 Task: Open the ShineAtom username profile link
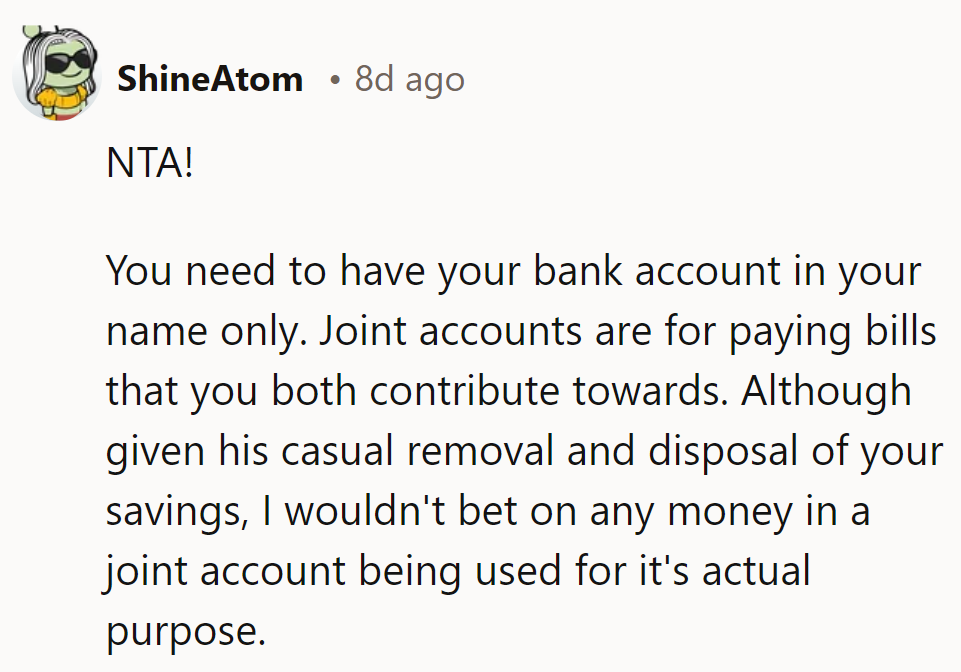pos(210,79)
